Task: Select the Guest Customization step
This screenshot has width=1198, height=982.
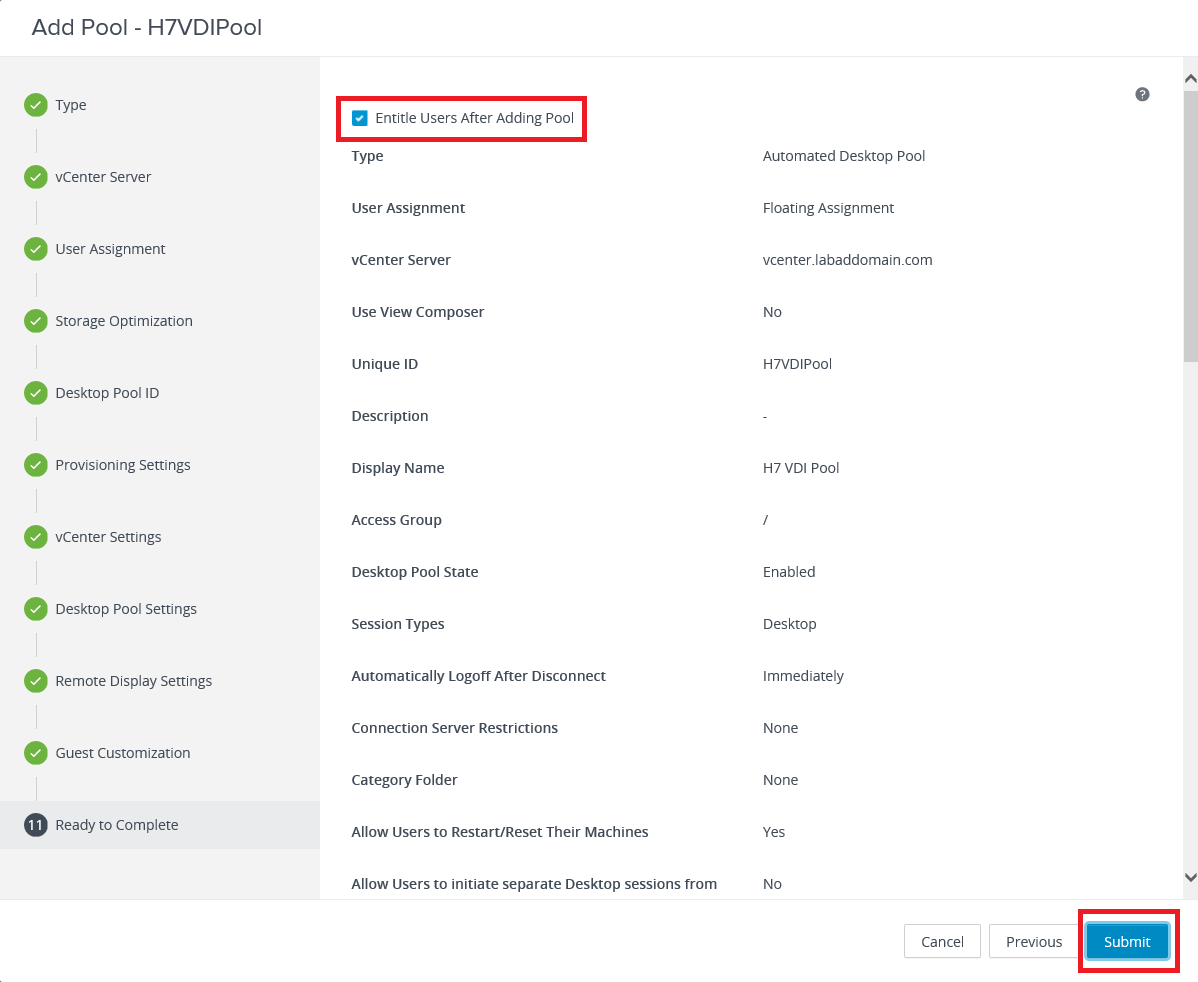Action: [x=122, y=753]
